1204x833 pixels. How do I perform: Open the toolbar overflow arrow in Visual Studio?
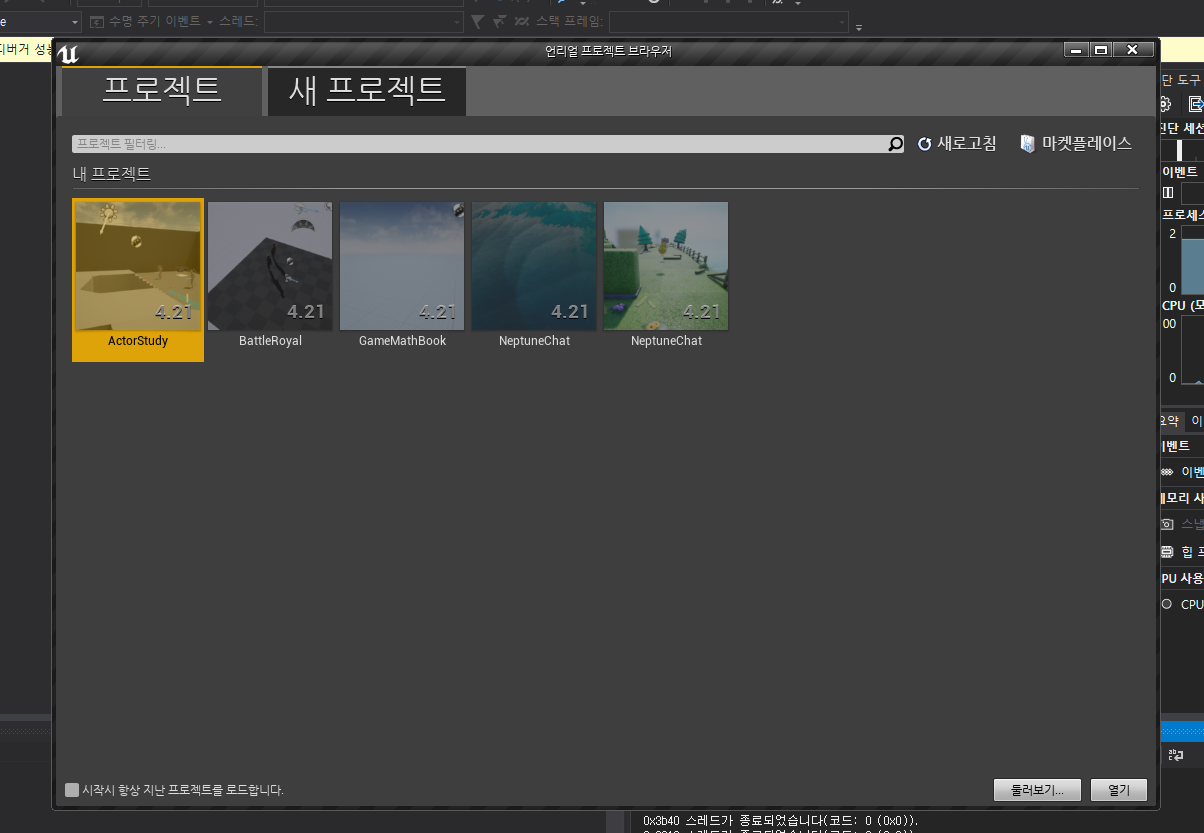(859, 26)
